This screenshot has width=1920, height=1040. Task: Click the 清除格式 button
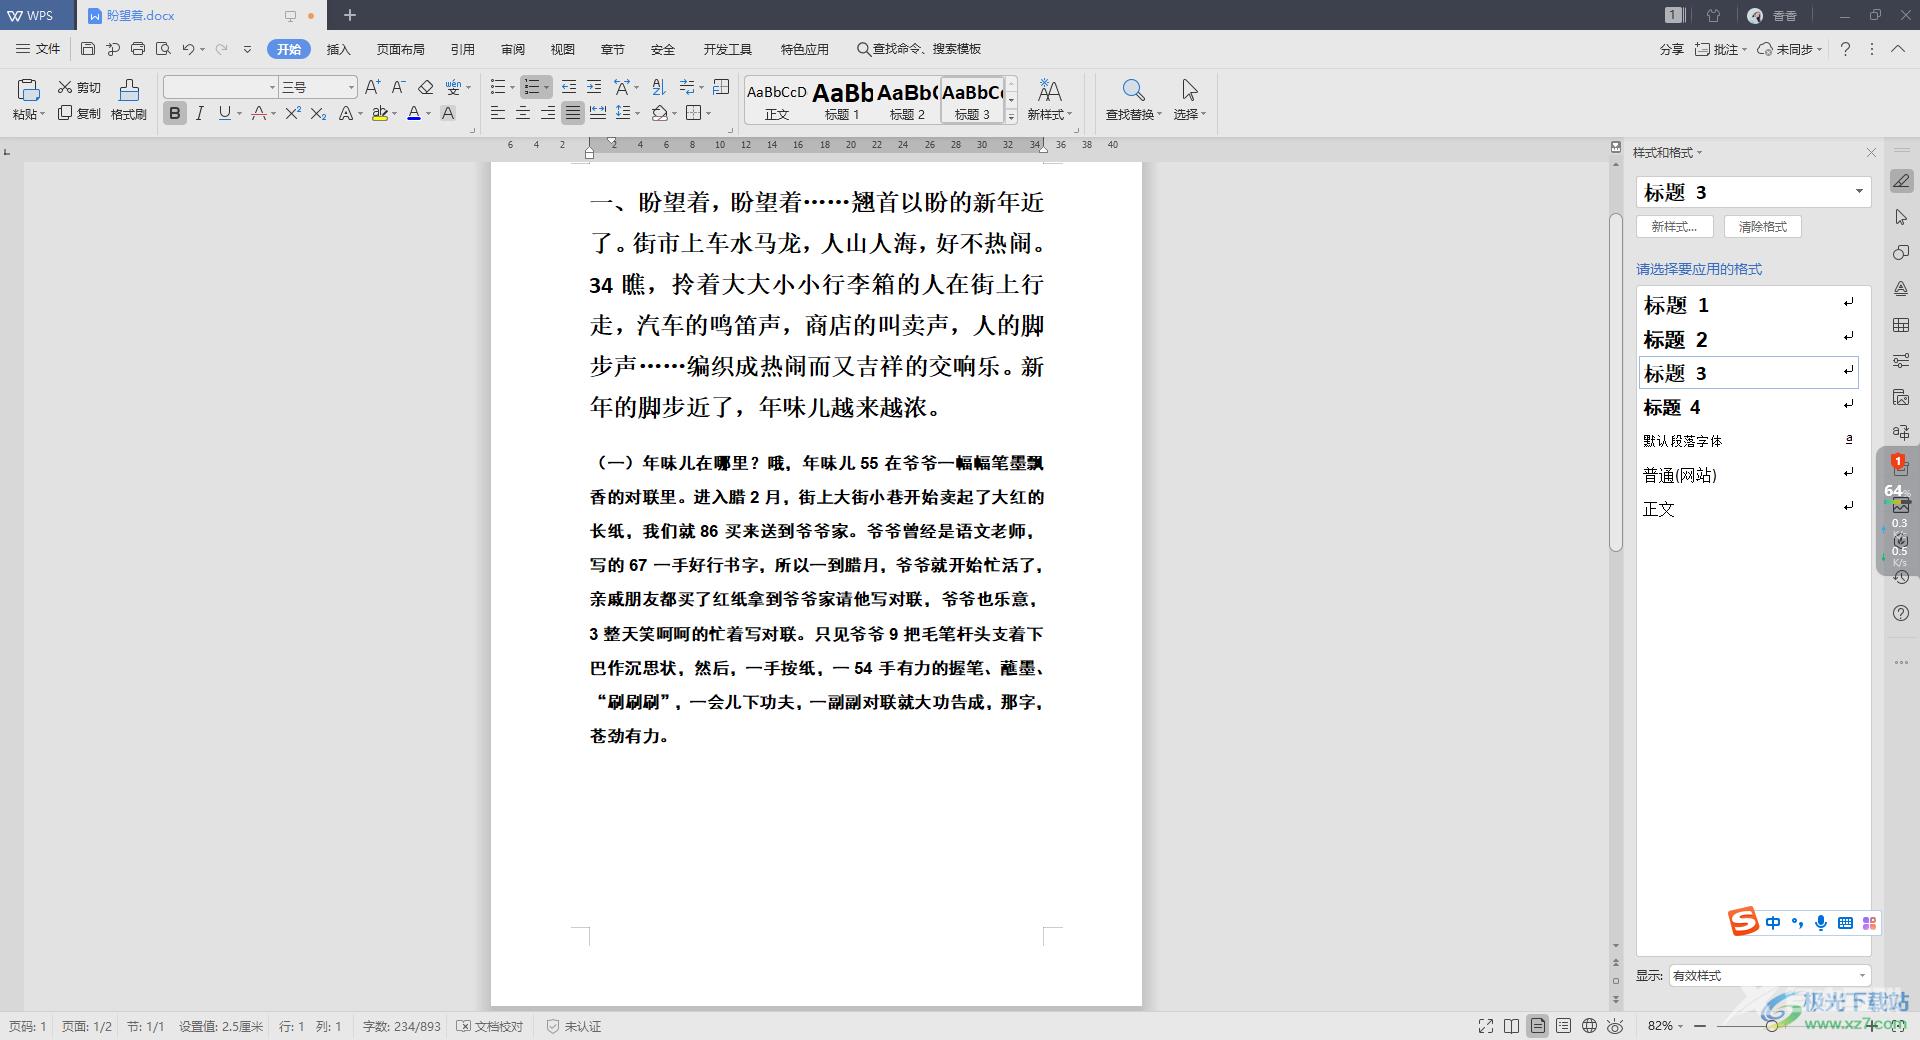tap(1762, 227)
